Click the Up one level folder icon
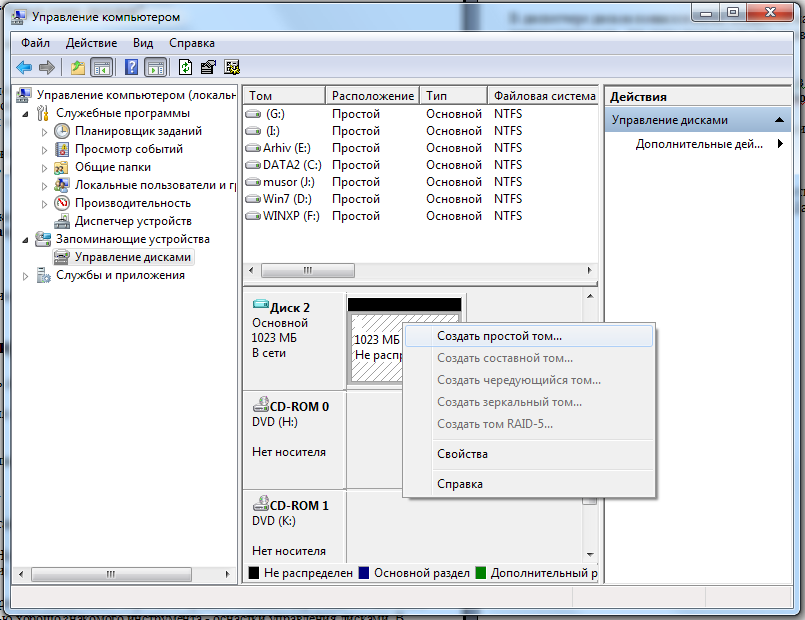 (78, 67)
